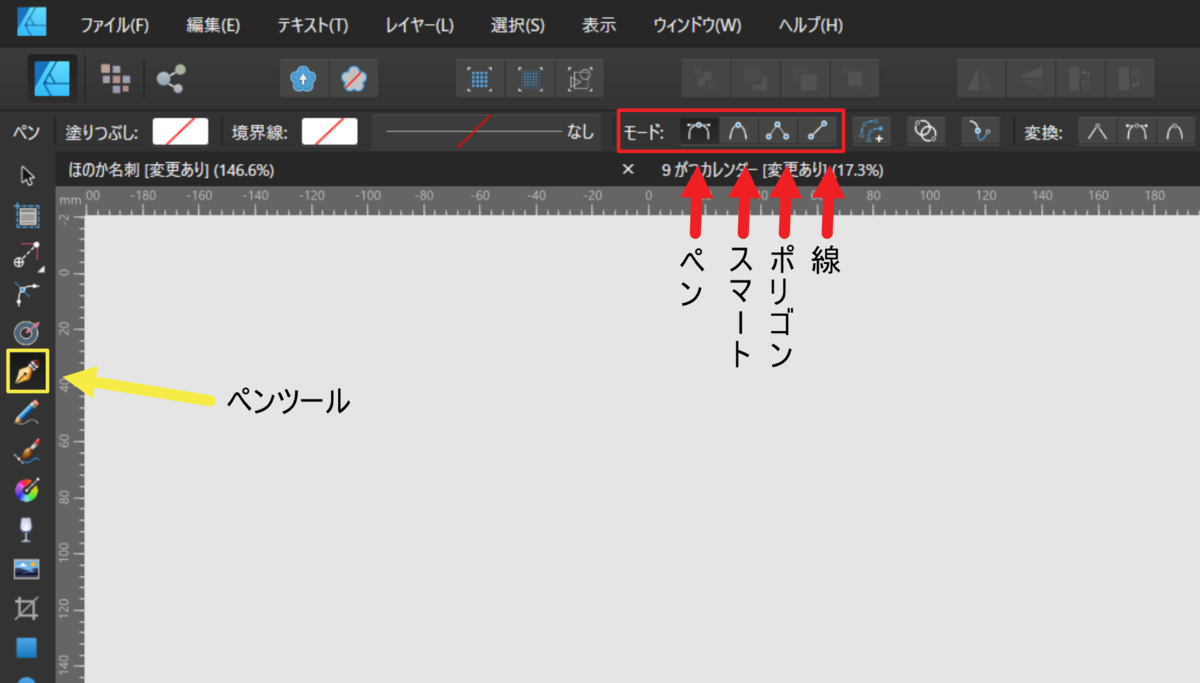This screenshot has width=1200, height=683.
Task: Select the ポリゴン (Polygon) mode icon
Action: (x=777, y=130)
